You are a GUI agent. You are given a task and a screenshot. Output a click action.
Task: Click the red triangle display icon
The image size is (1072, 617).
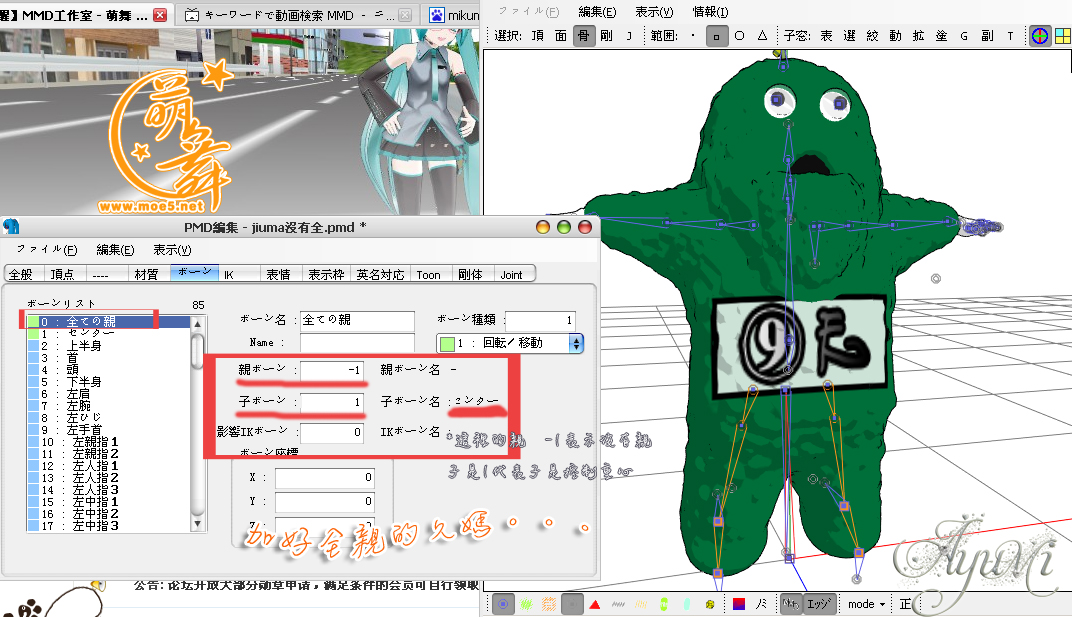[595, 605]
